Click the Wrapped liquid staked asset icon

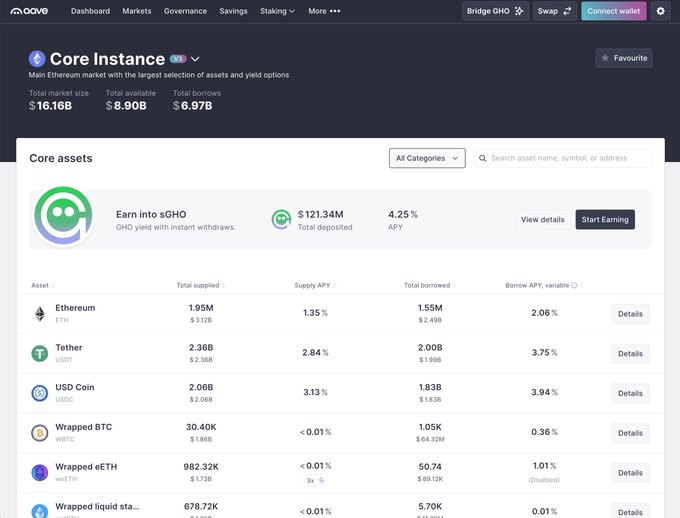tap(39, 511)
